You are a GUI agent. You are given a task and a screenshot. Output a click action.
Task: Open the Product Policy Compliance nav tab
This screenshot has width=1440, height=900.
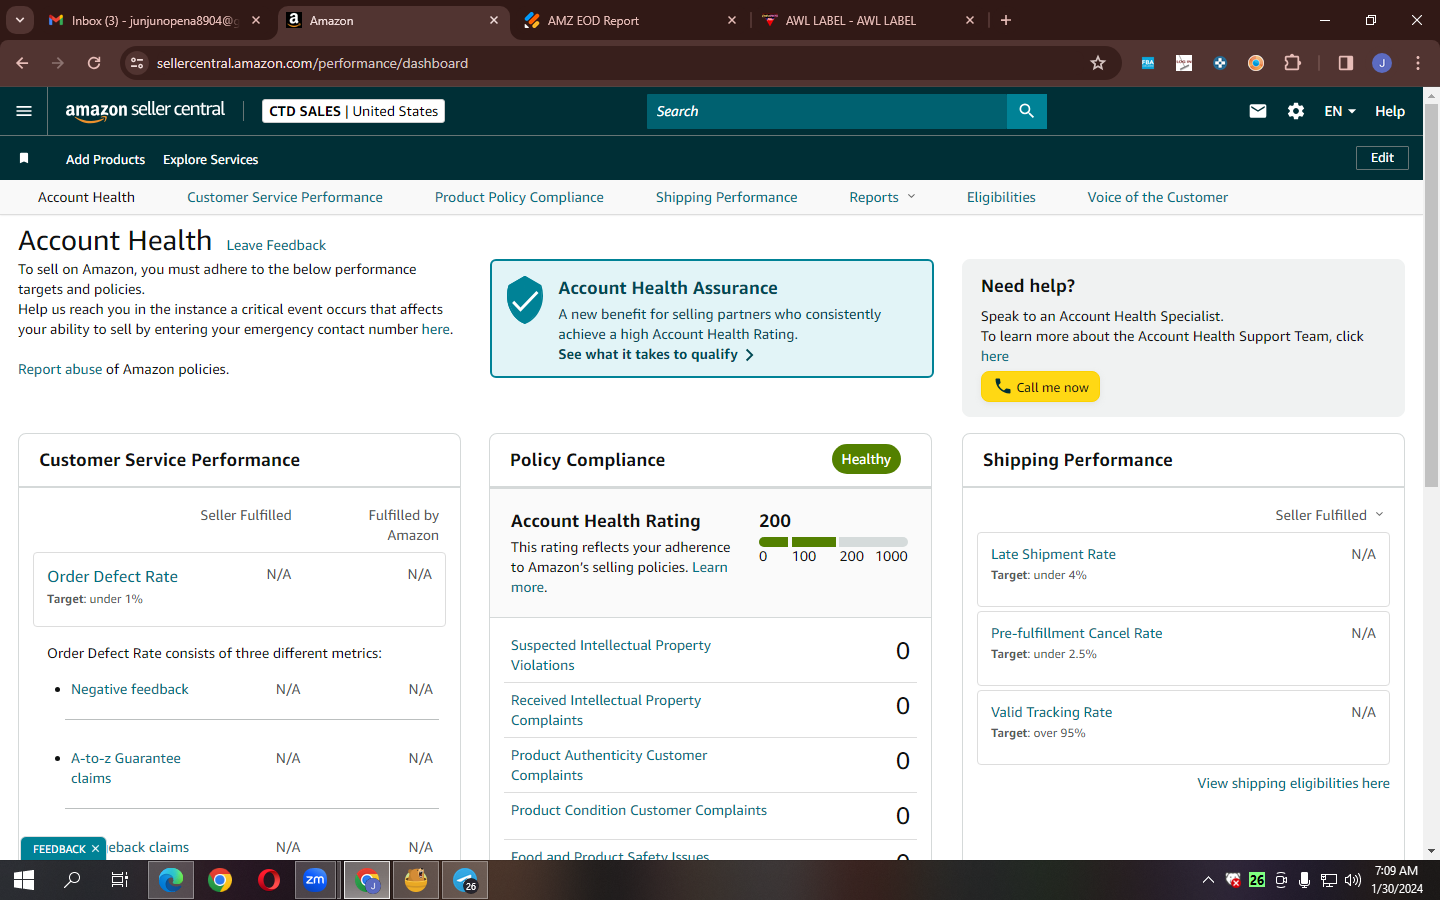519,197
